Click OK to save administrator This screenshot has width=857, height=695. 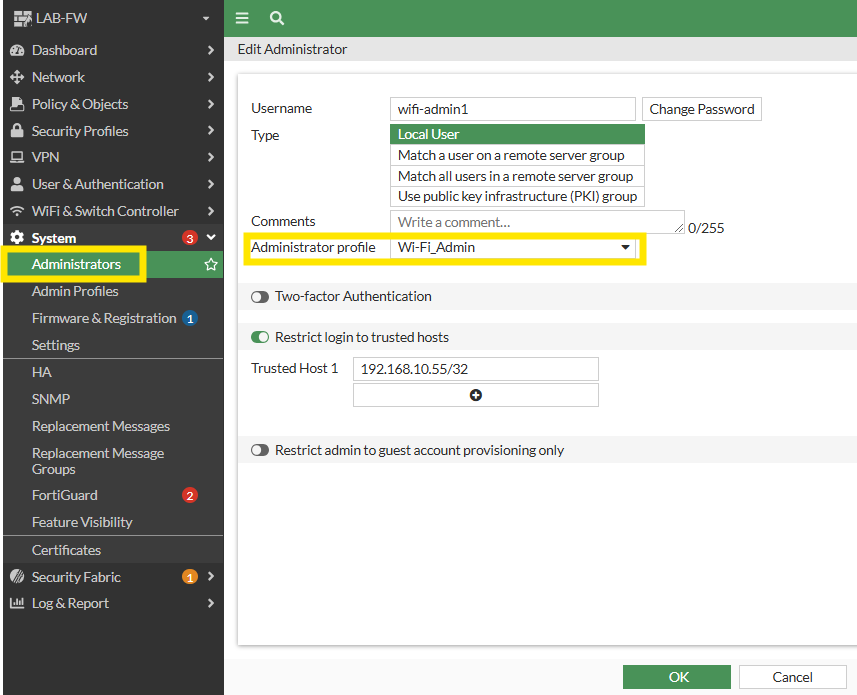tap(677, 677)
